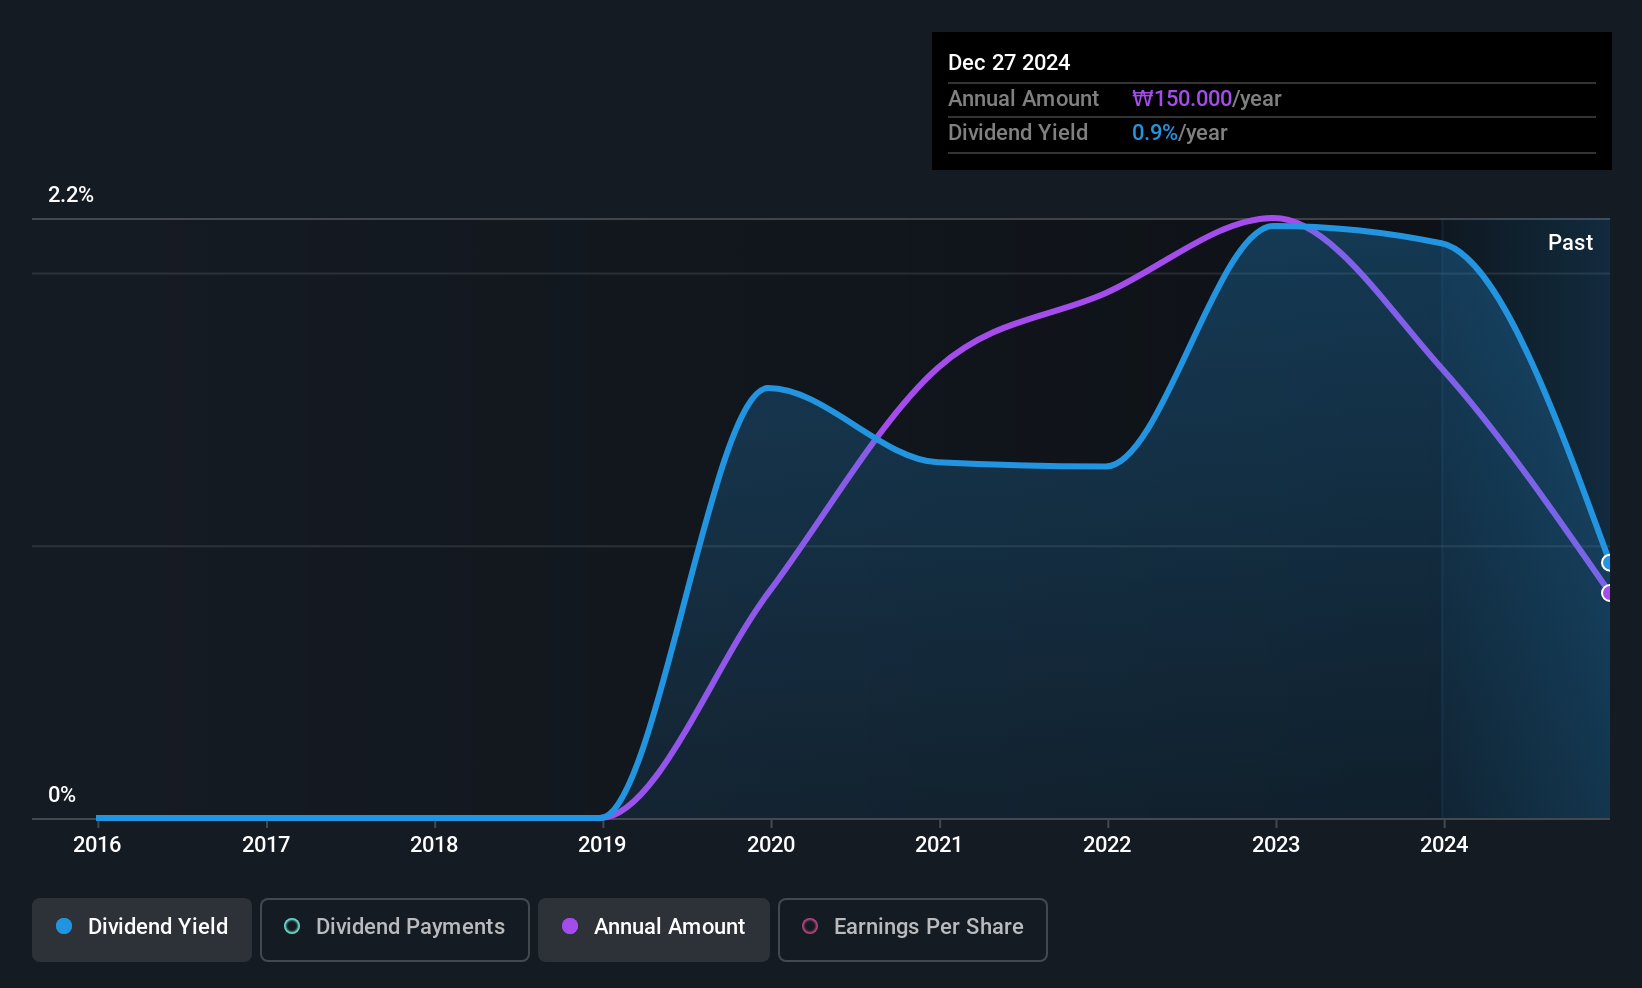This screenshot has width=1642, height=988.
Task: Click the 2.2% y-axis label
Action: pos(71,194)
